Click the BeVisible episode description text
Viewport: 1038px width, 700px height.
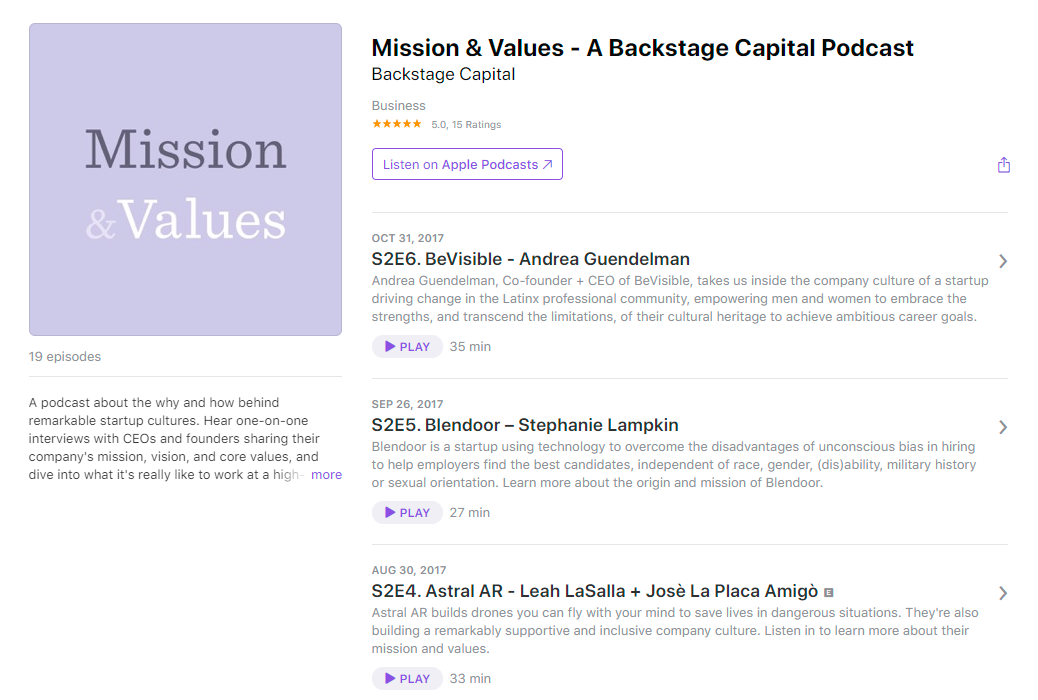point(680,299)
